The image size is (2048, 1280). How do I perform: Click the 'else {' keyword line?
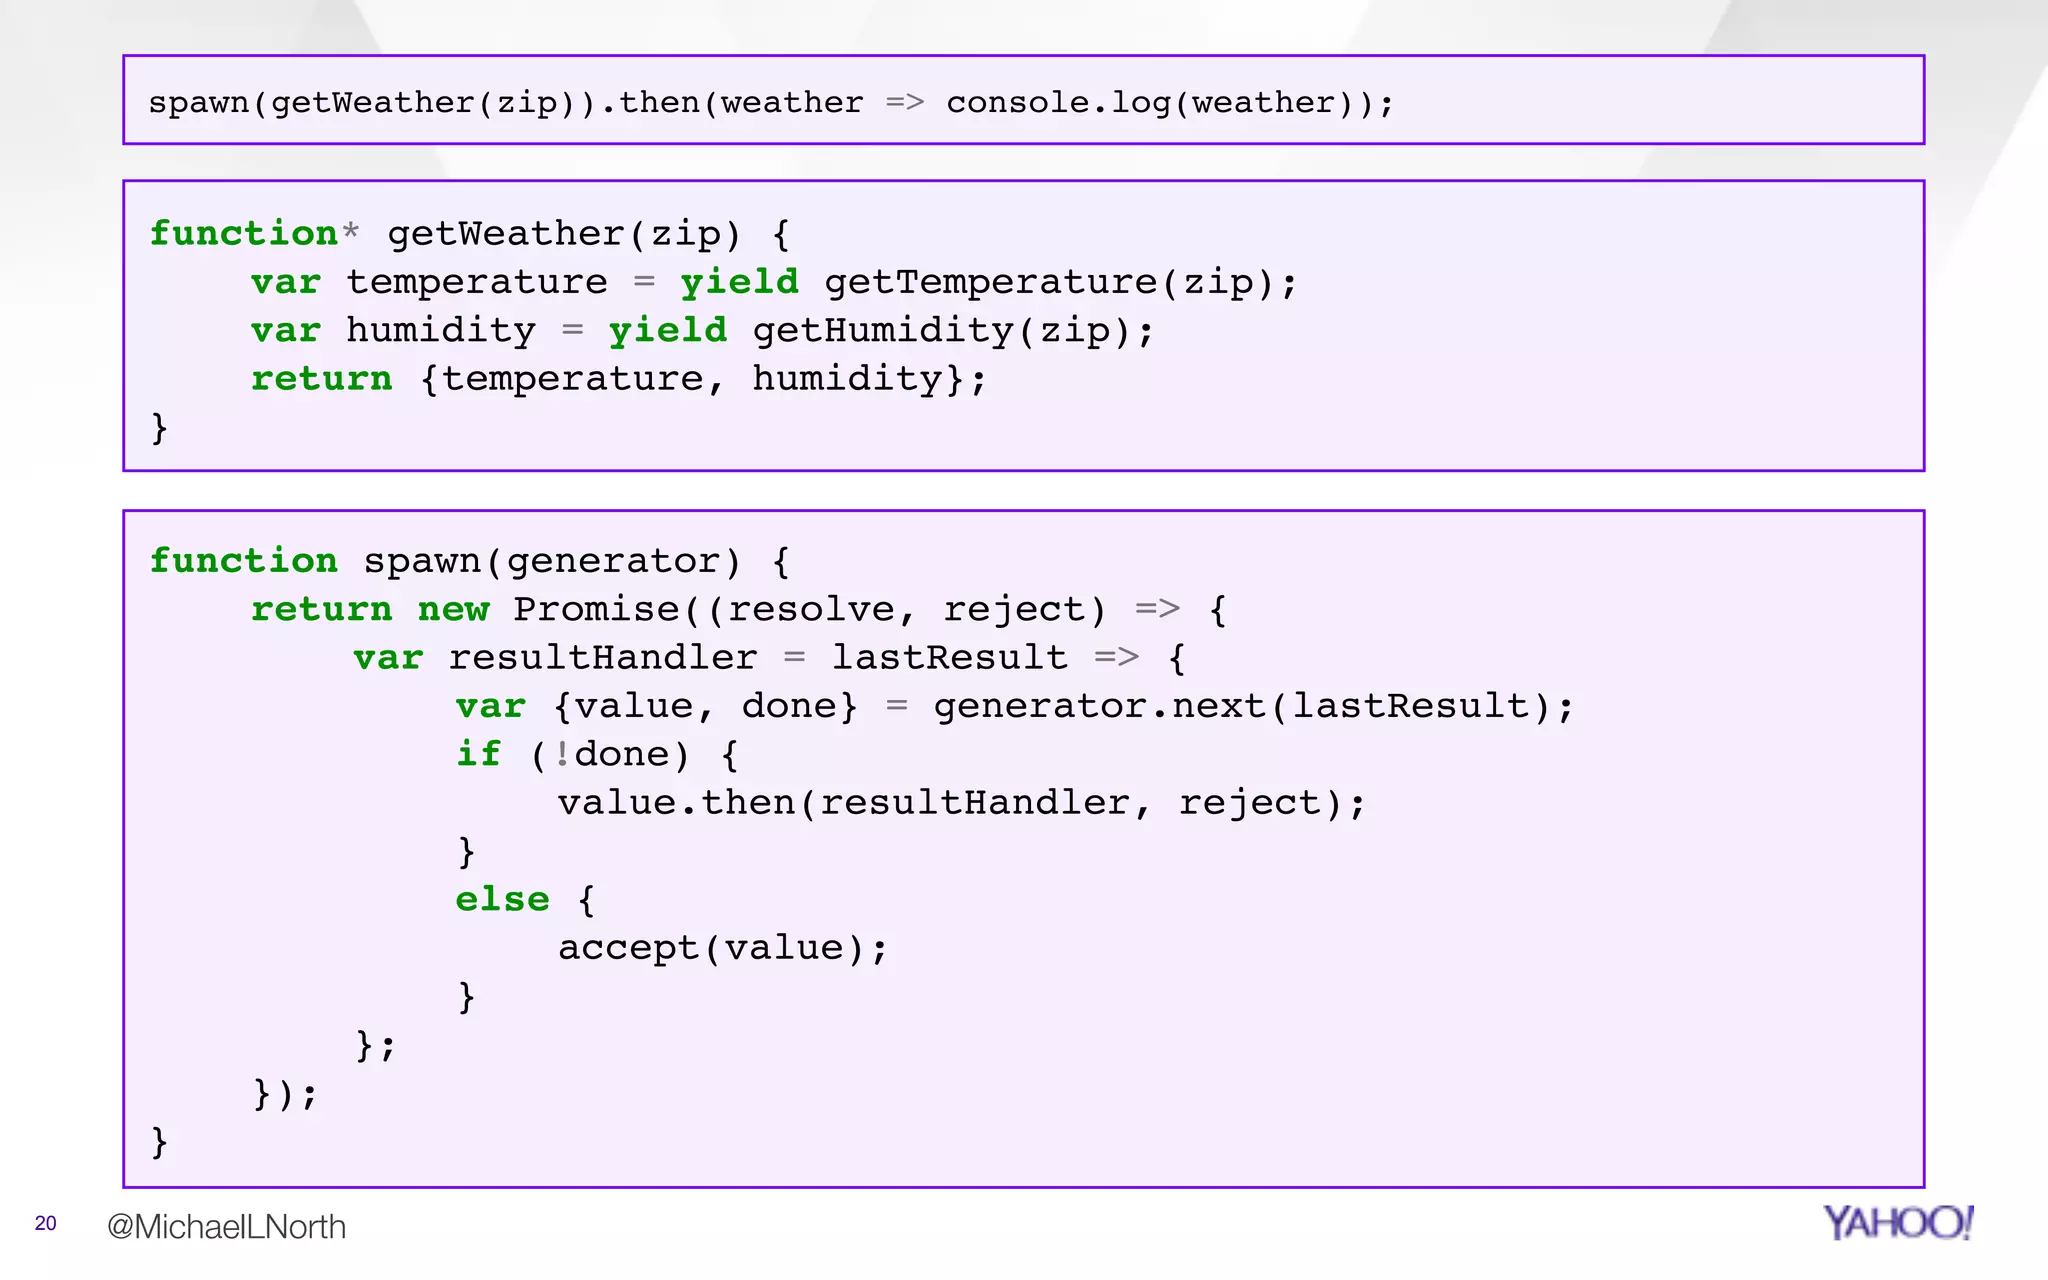click(526, 899)
